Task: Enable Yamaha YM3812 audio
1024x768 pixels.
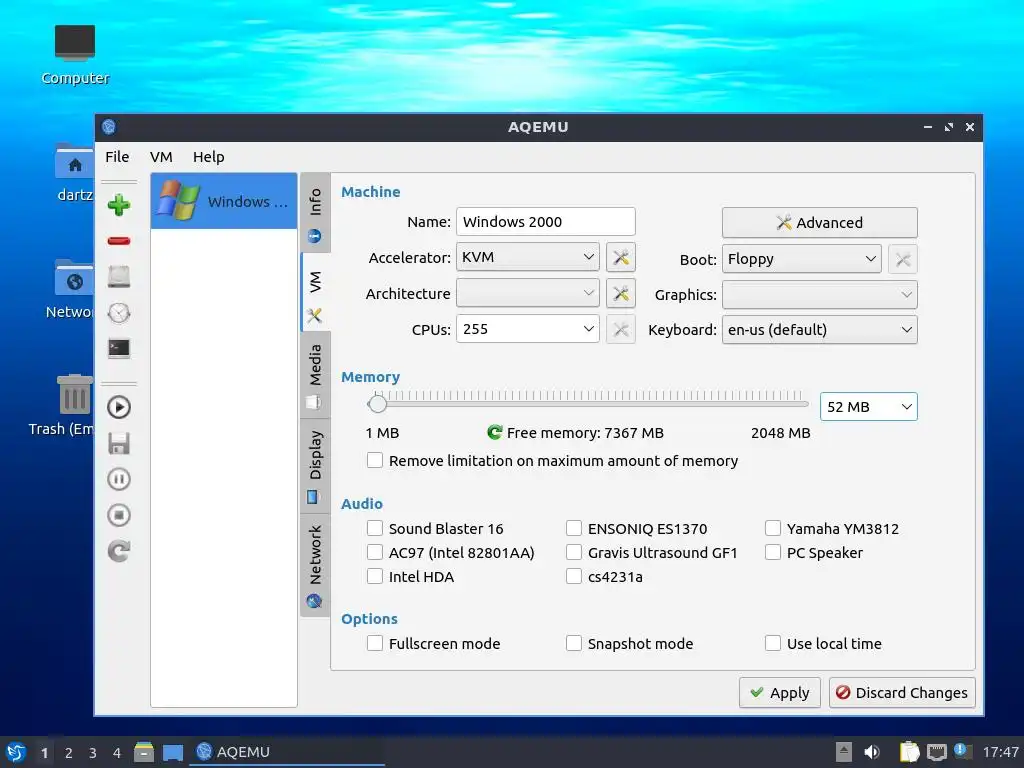Action: coord(773,528)
